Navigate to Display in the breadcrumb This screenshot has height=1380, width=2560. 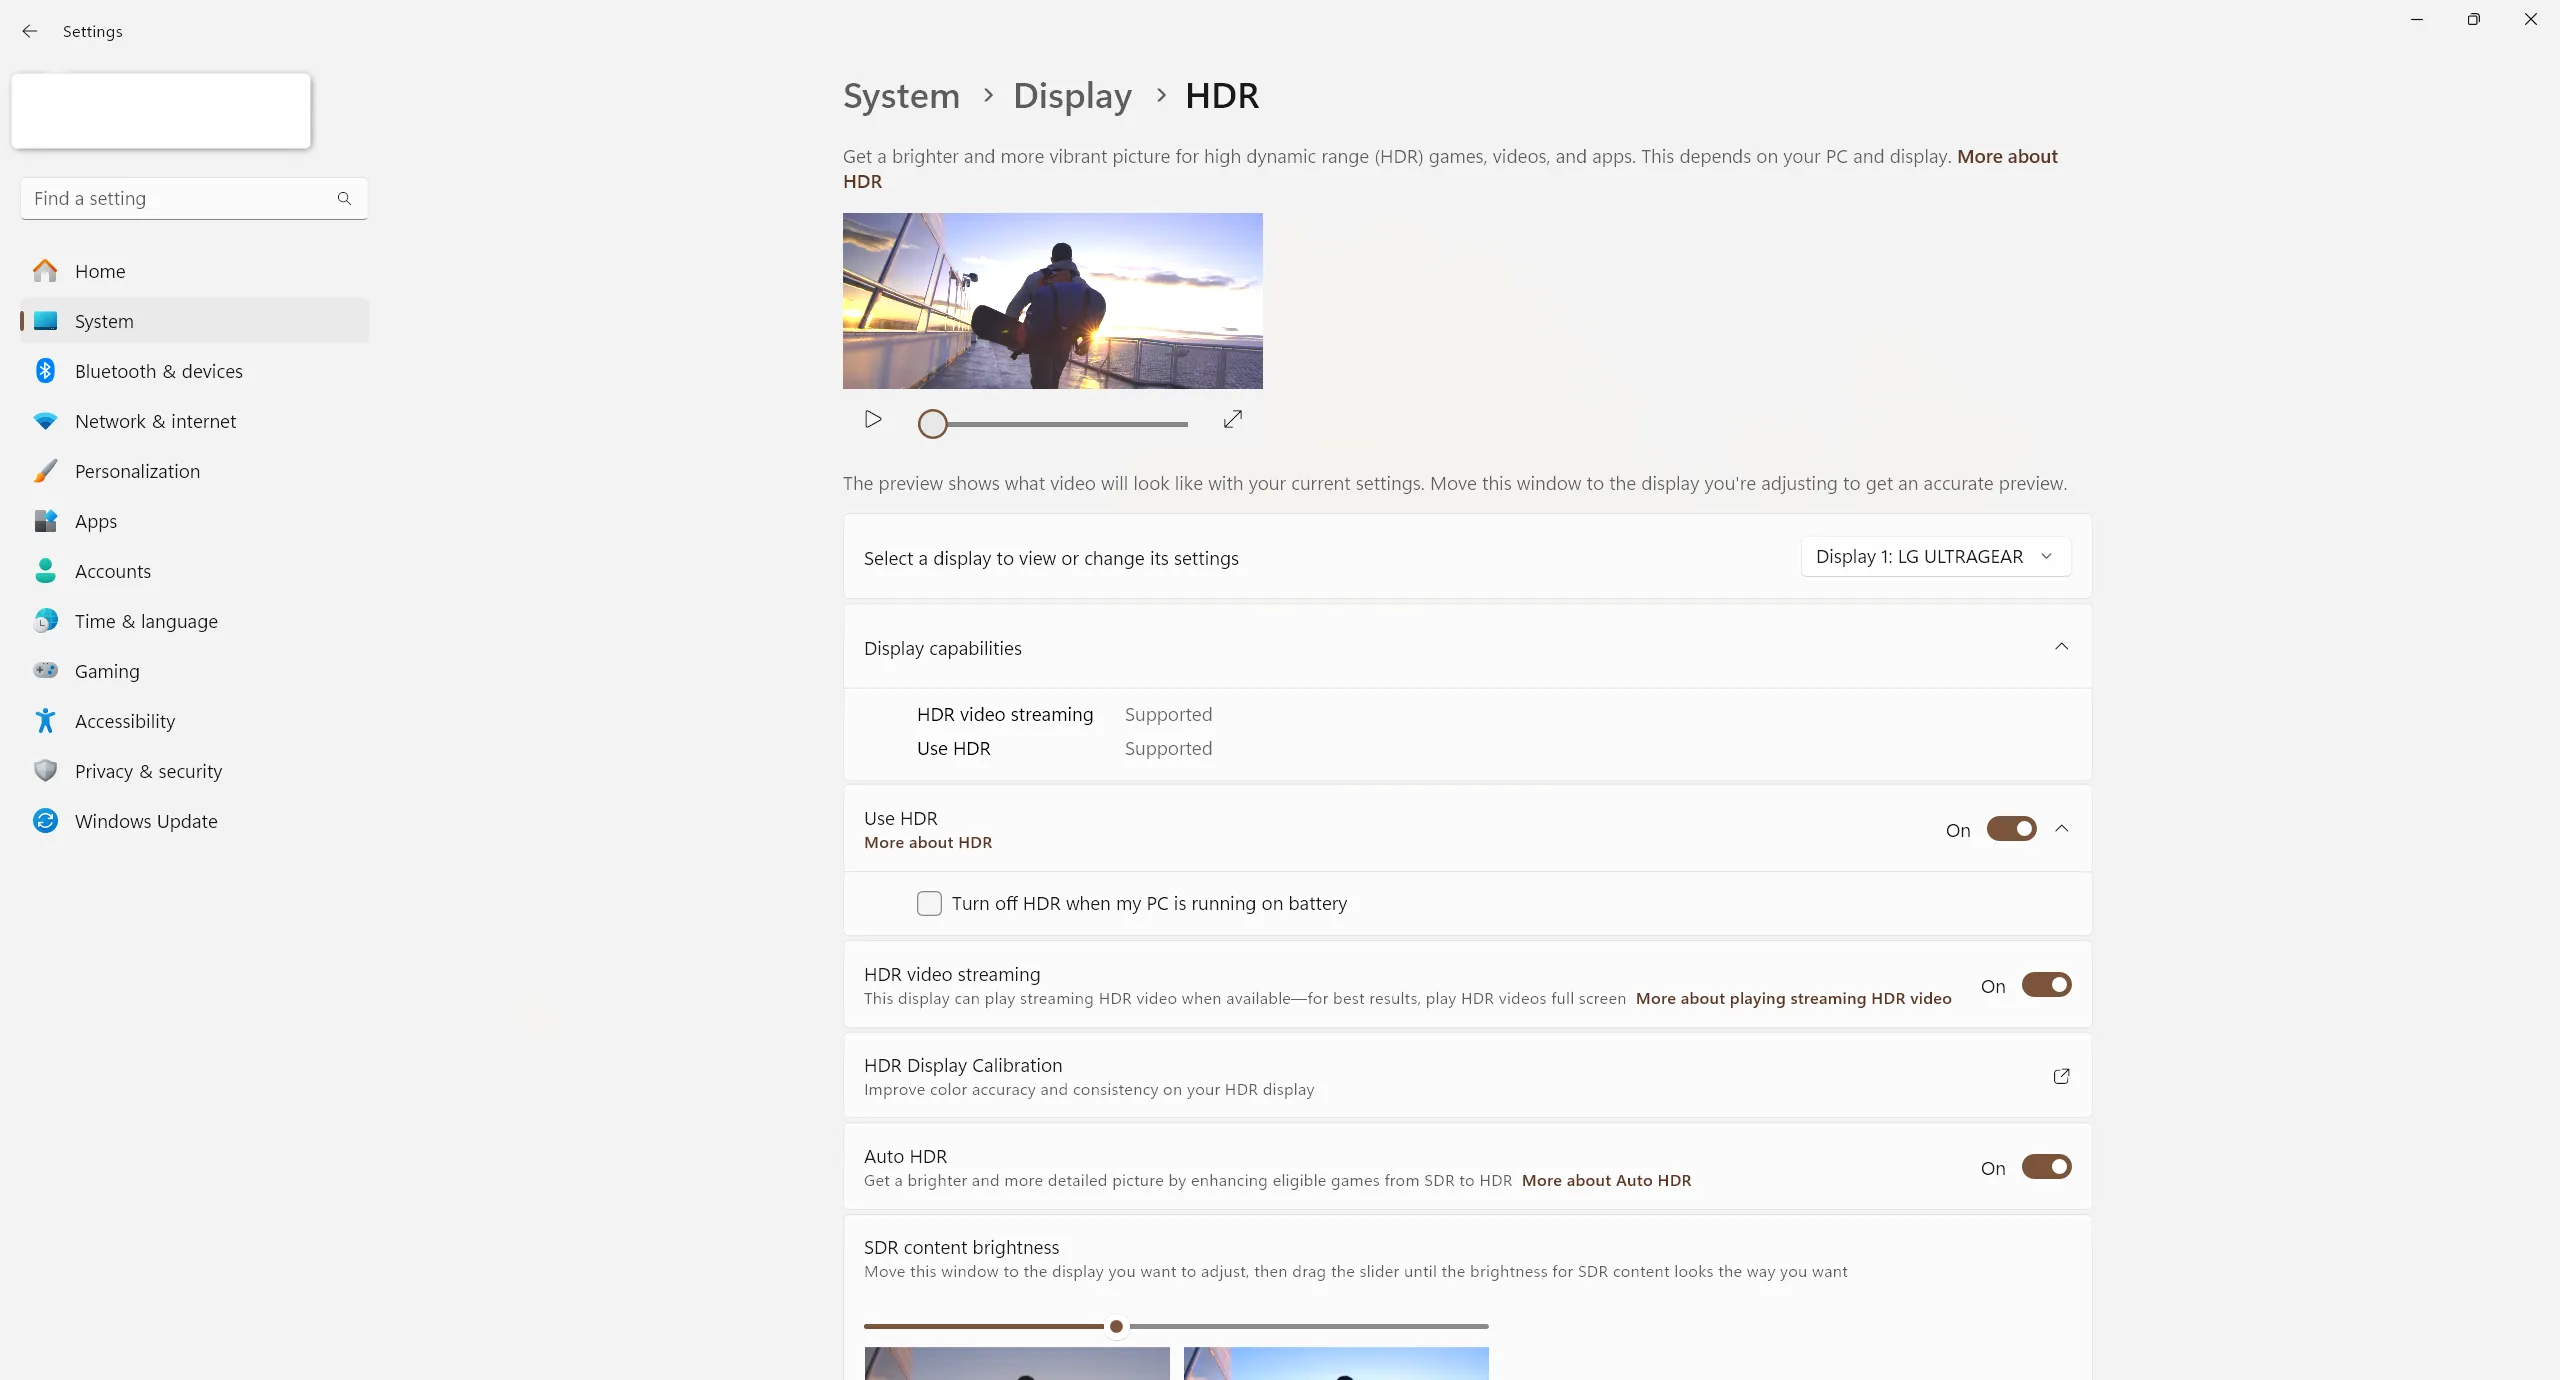pos(1072,96)
